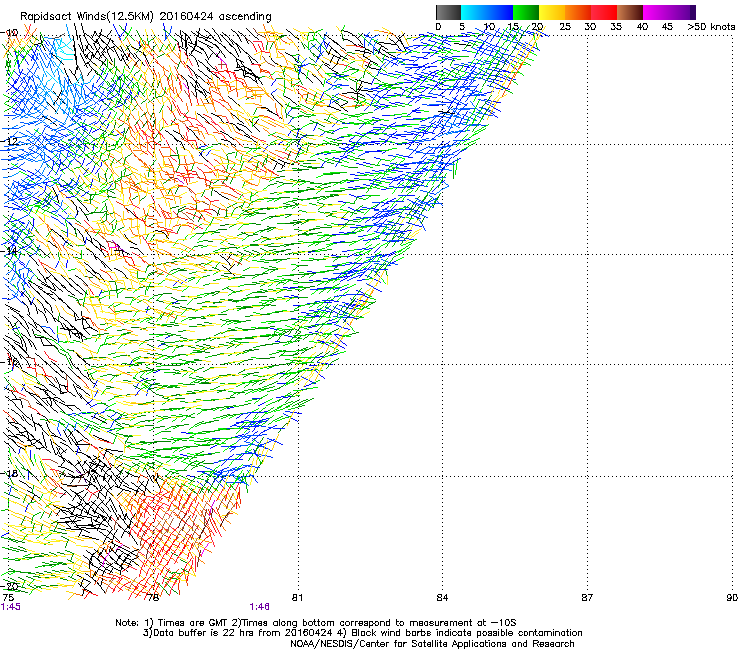Click the cyan-blue 5-15 knots legend band
The width and height of the screenshot is (740, 650).
point(487,12)
